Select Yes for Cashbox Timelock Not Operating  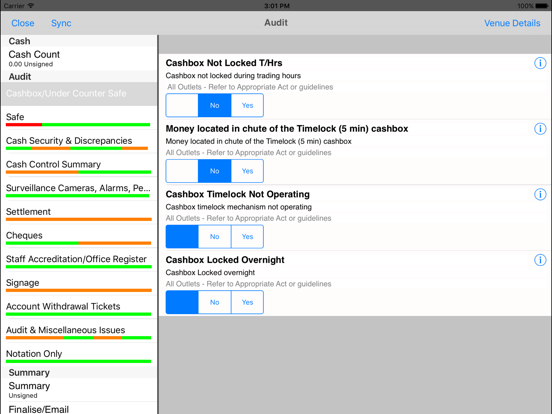click(x=247, y=237)
